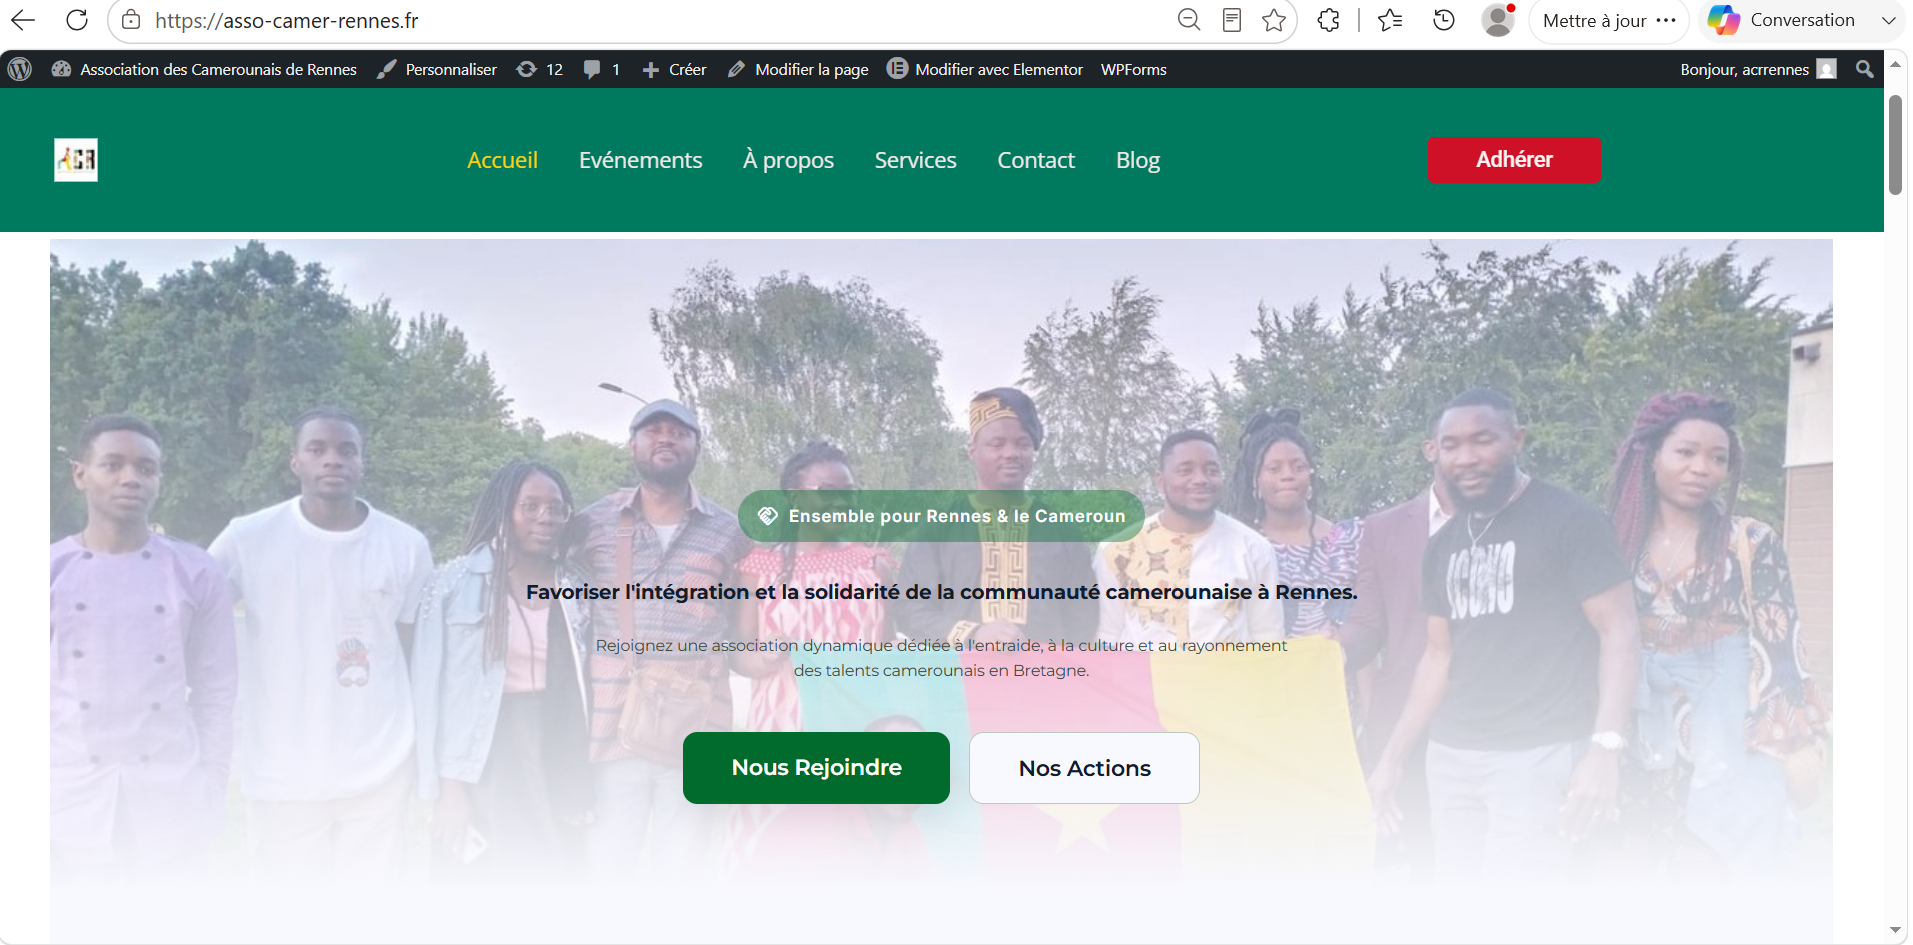Reload the page with the refresh icon
Image resolution: width=1913 pixels, height=945 pixels.
click(77, 20)
